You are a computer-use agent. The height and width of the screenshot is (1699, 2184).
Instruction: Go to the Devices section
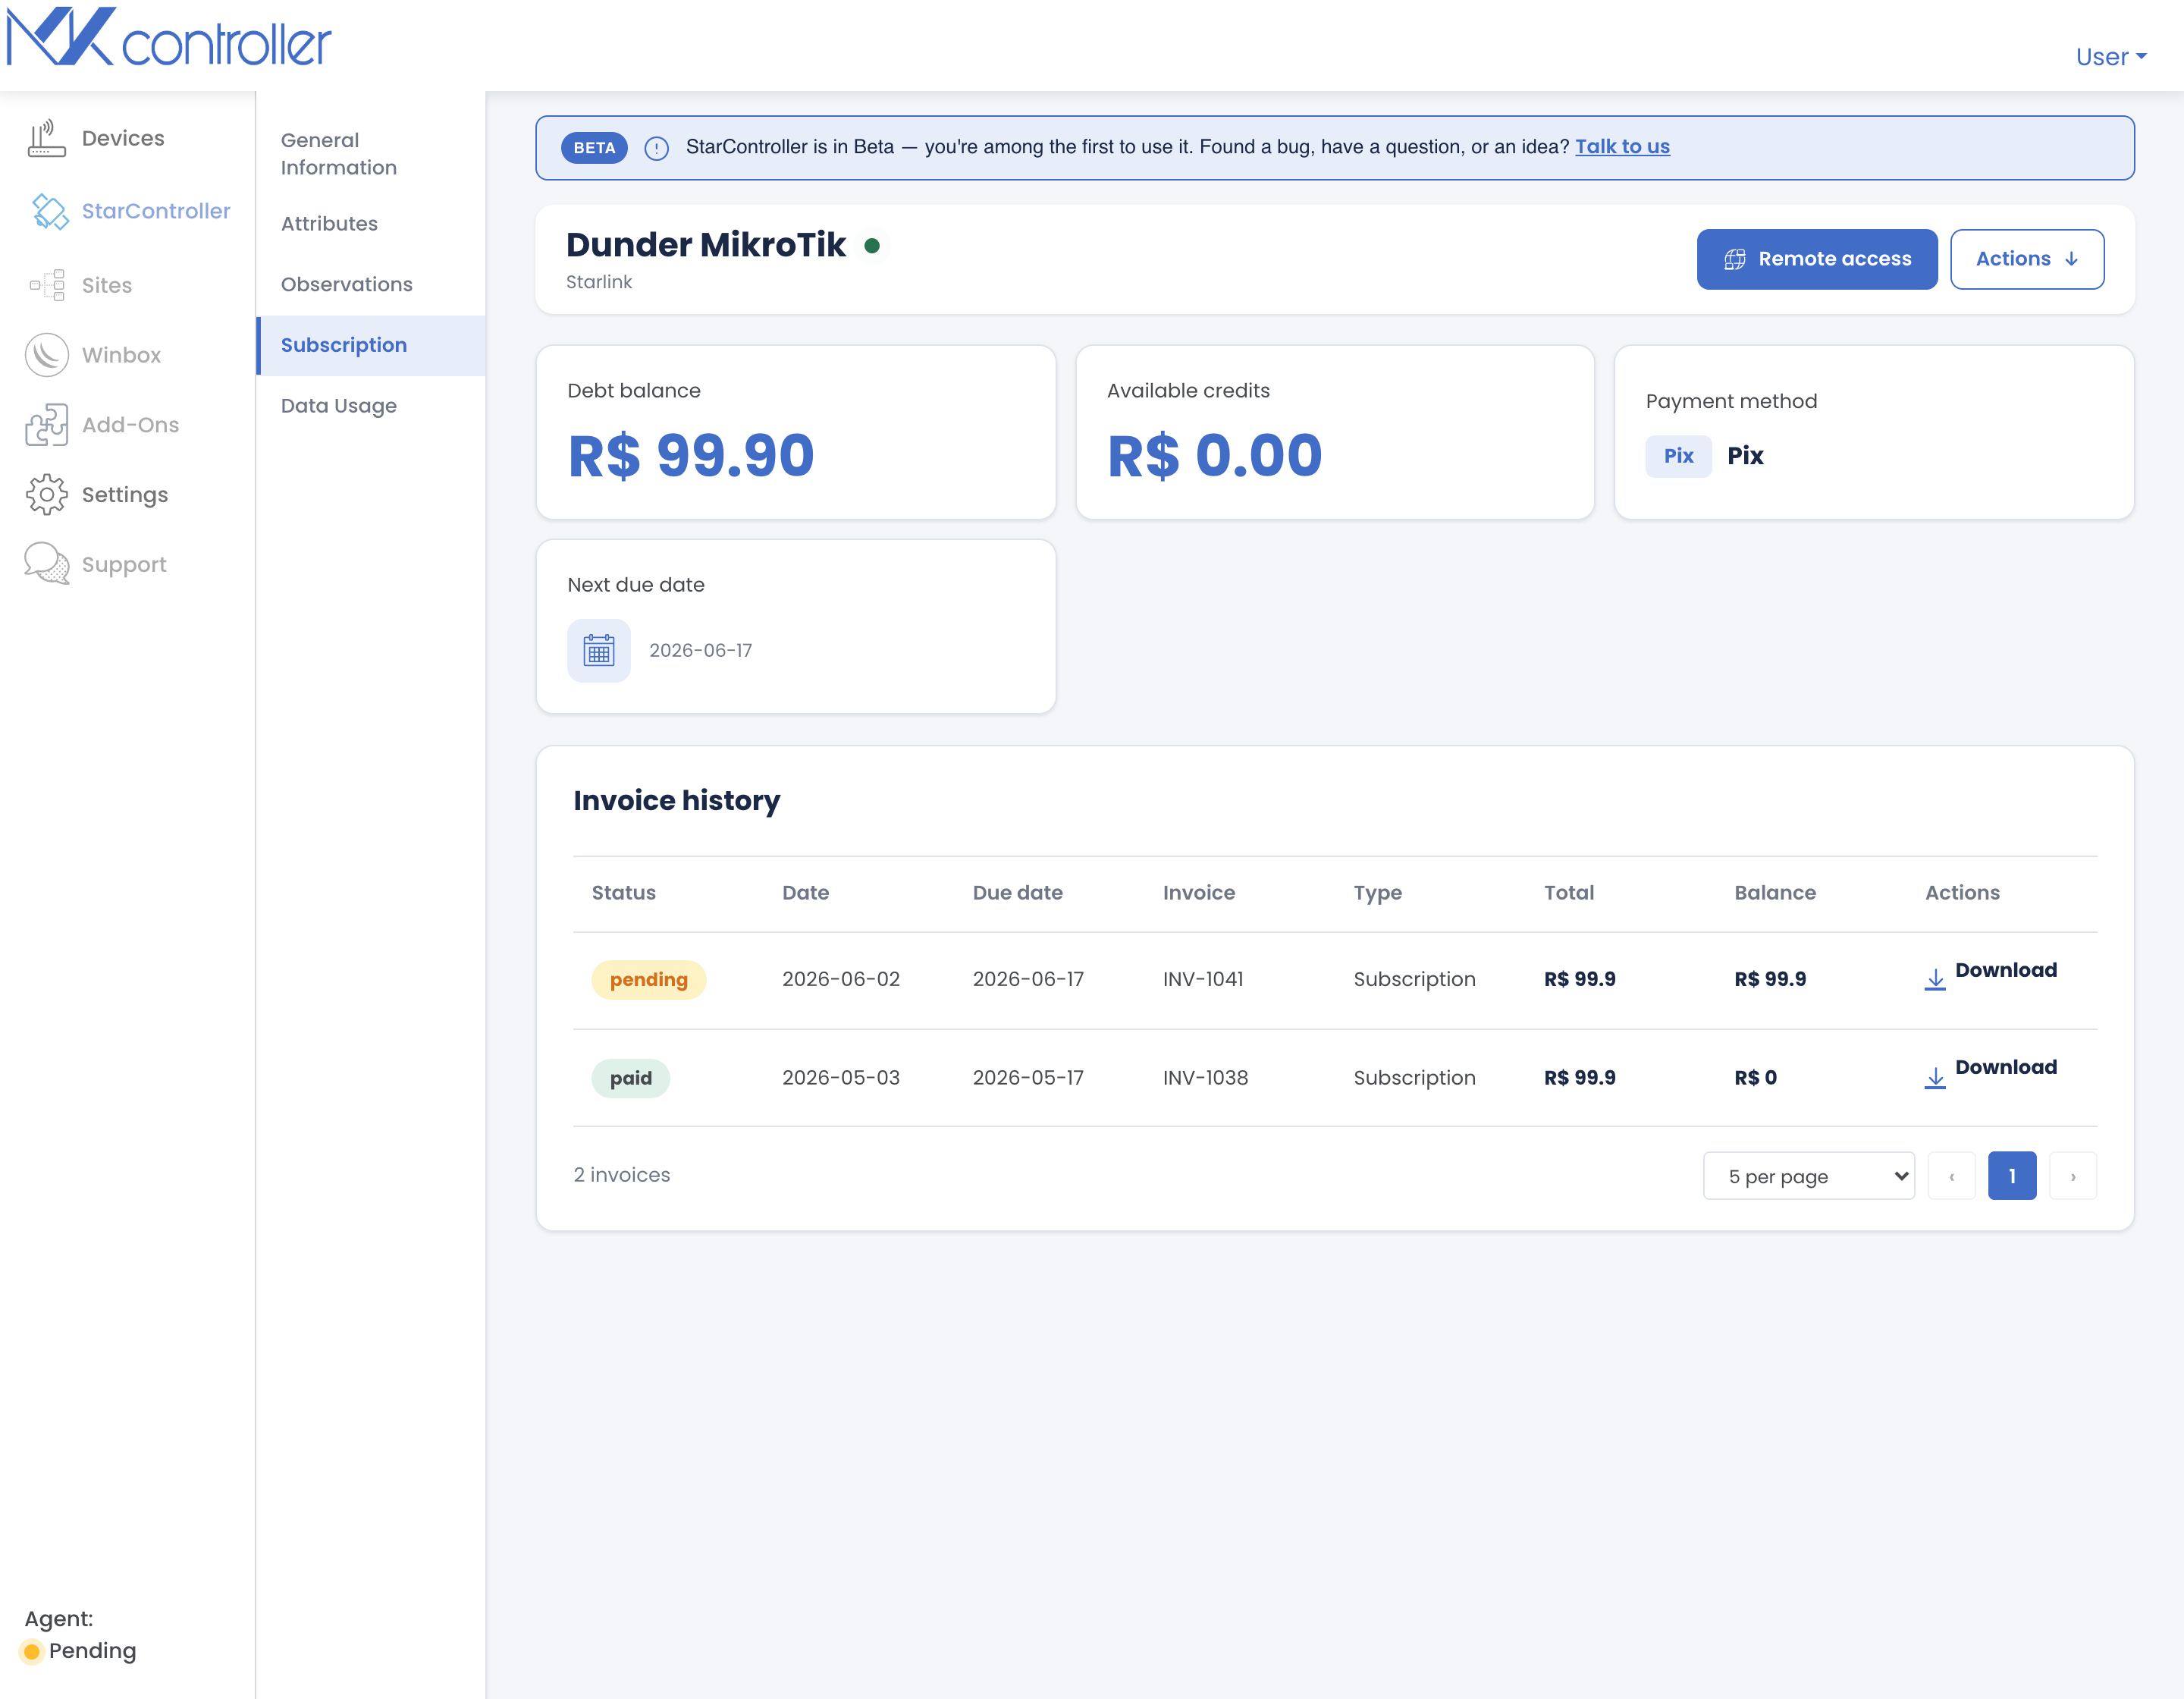point(123,138)
